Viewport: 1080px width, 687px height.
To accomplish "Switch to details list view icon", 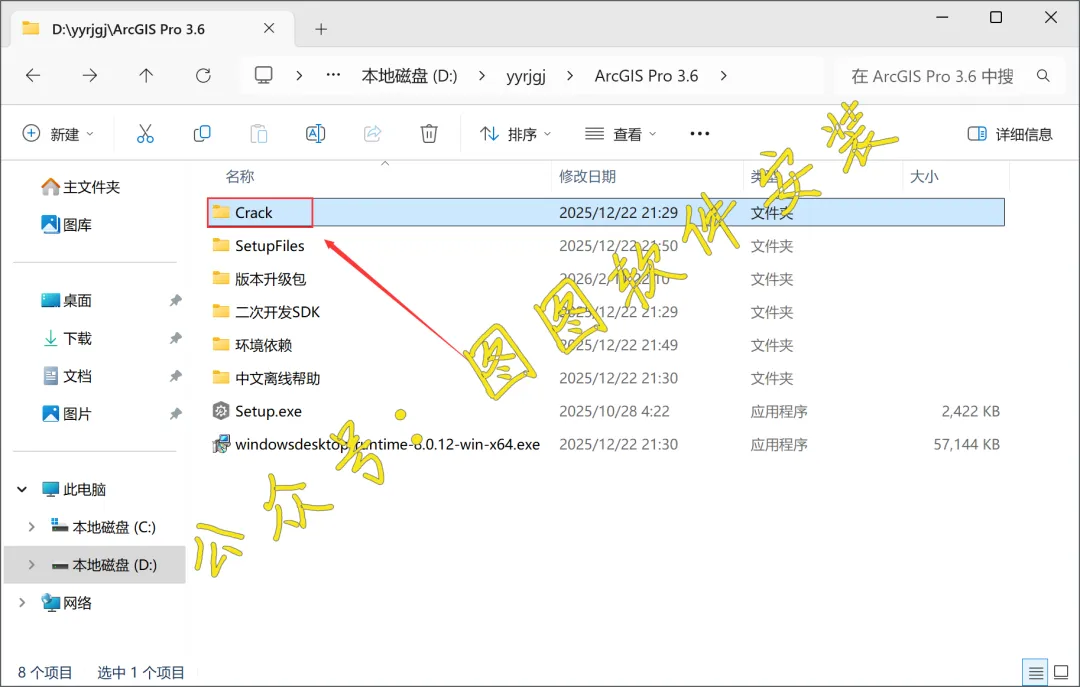I will pyautogui.click(x=1035, y=672).
